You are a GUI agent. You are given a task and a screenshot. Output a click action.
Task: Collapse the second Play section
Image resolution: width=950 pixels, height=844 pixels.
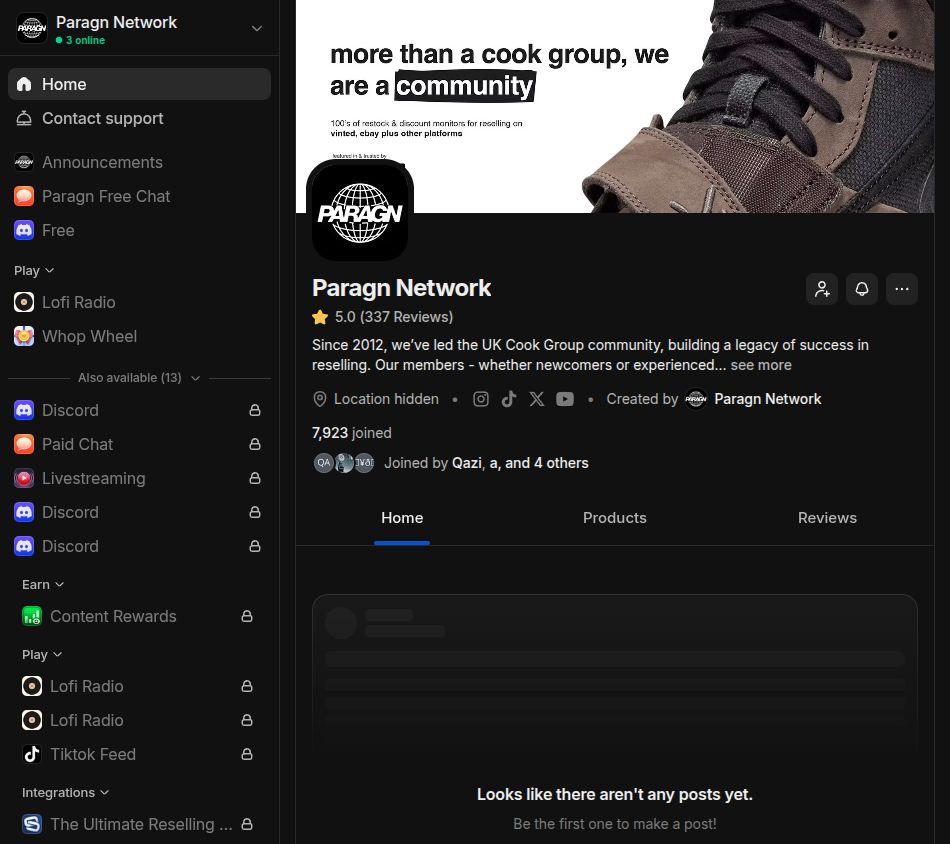[42, 655]
